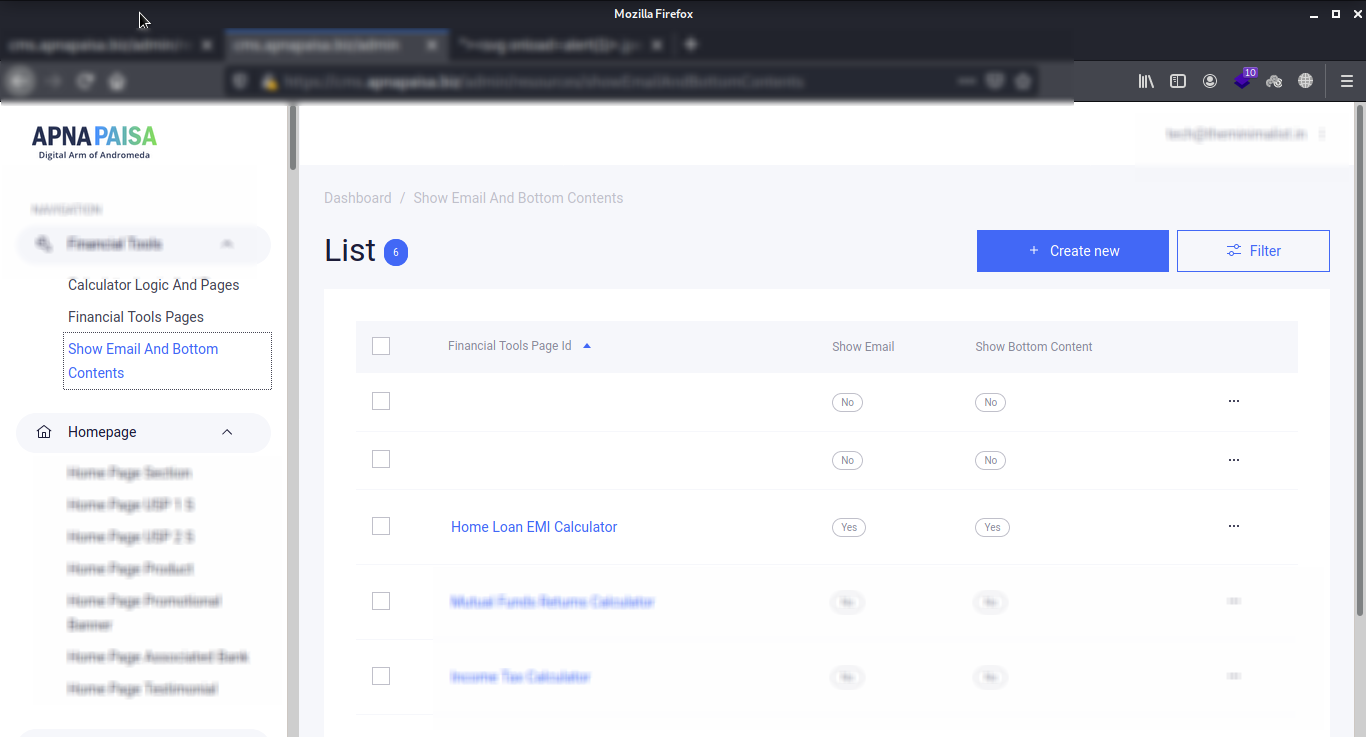Open the Firefox application menu
1366x737 pixels.
click(1346, 81)
